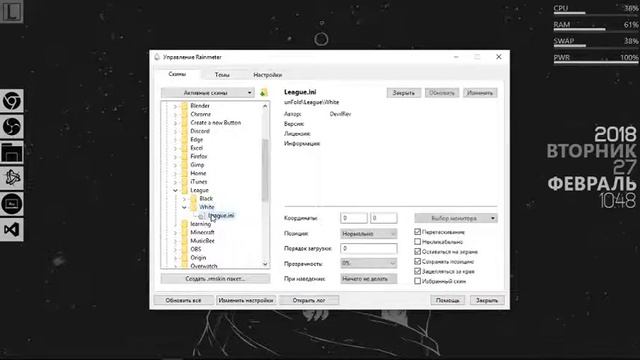Click the round launcher icon above Visual Studio
The image size is (640, 360).
pyautogui.click(x=11, y=204)
